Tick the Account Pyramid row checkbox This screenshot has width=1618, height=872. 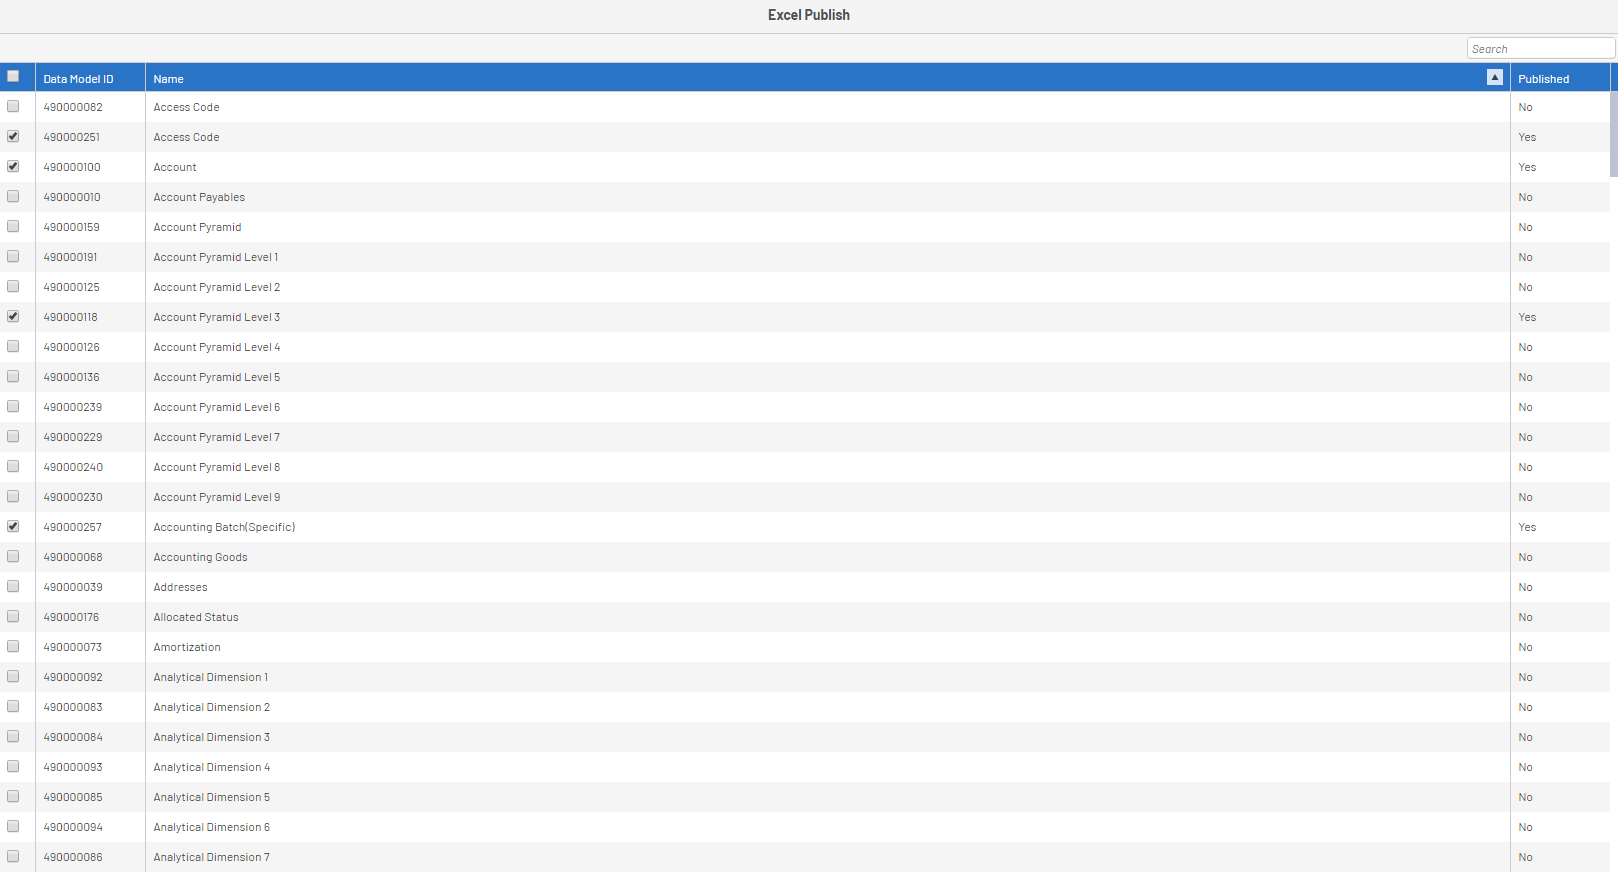pyautogui.click(x=13, y=226)
